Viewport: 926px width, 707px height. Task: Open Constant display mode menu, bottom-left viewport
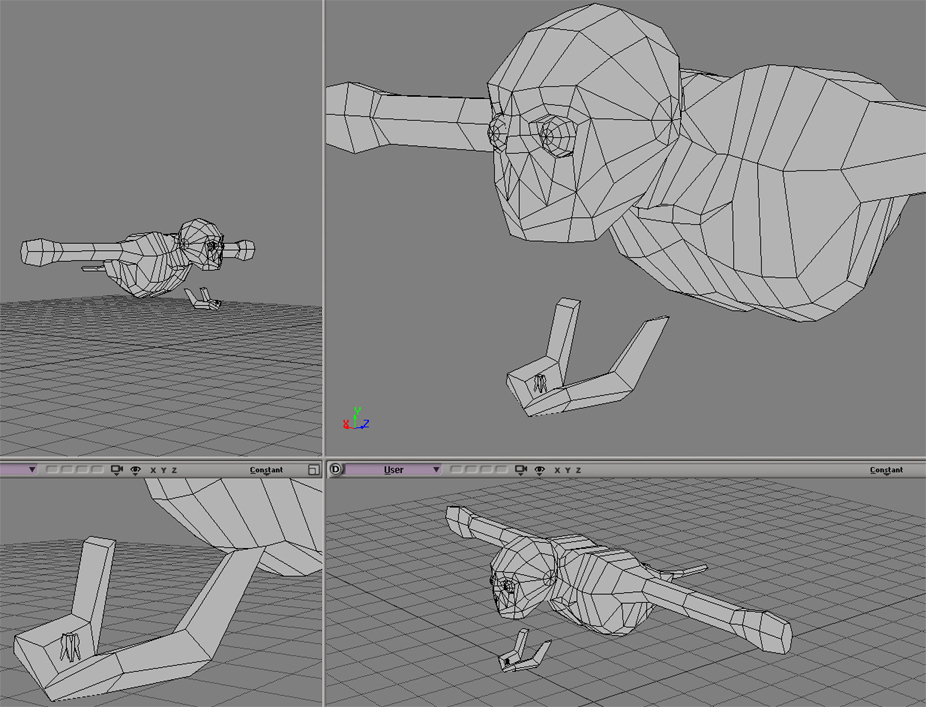(266, 469)
